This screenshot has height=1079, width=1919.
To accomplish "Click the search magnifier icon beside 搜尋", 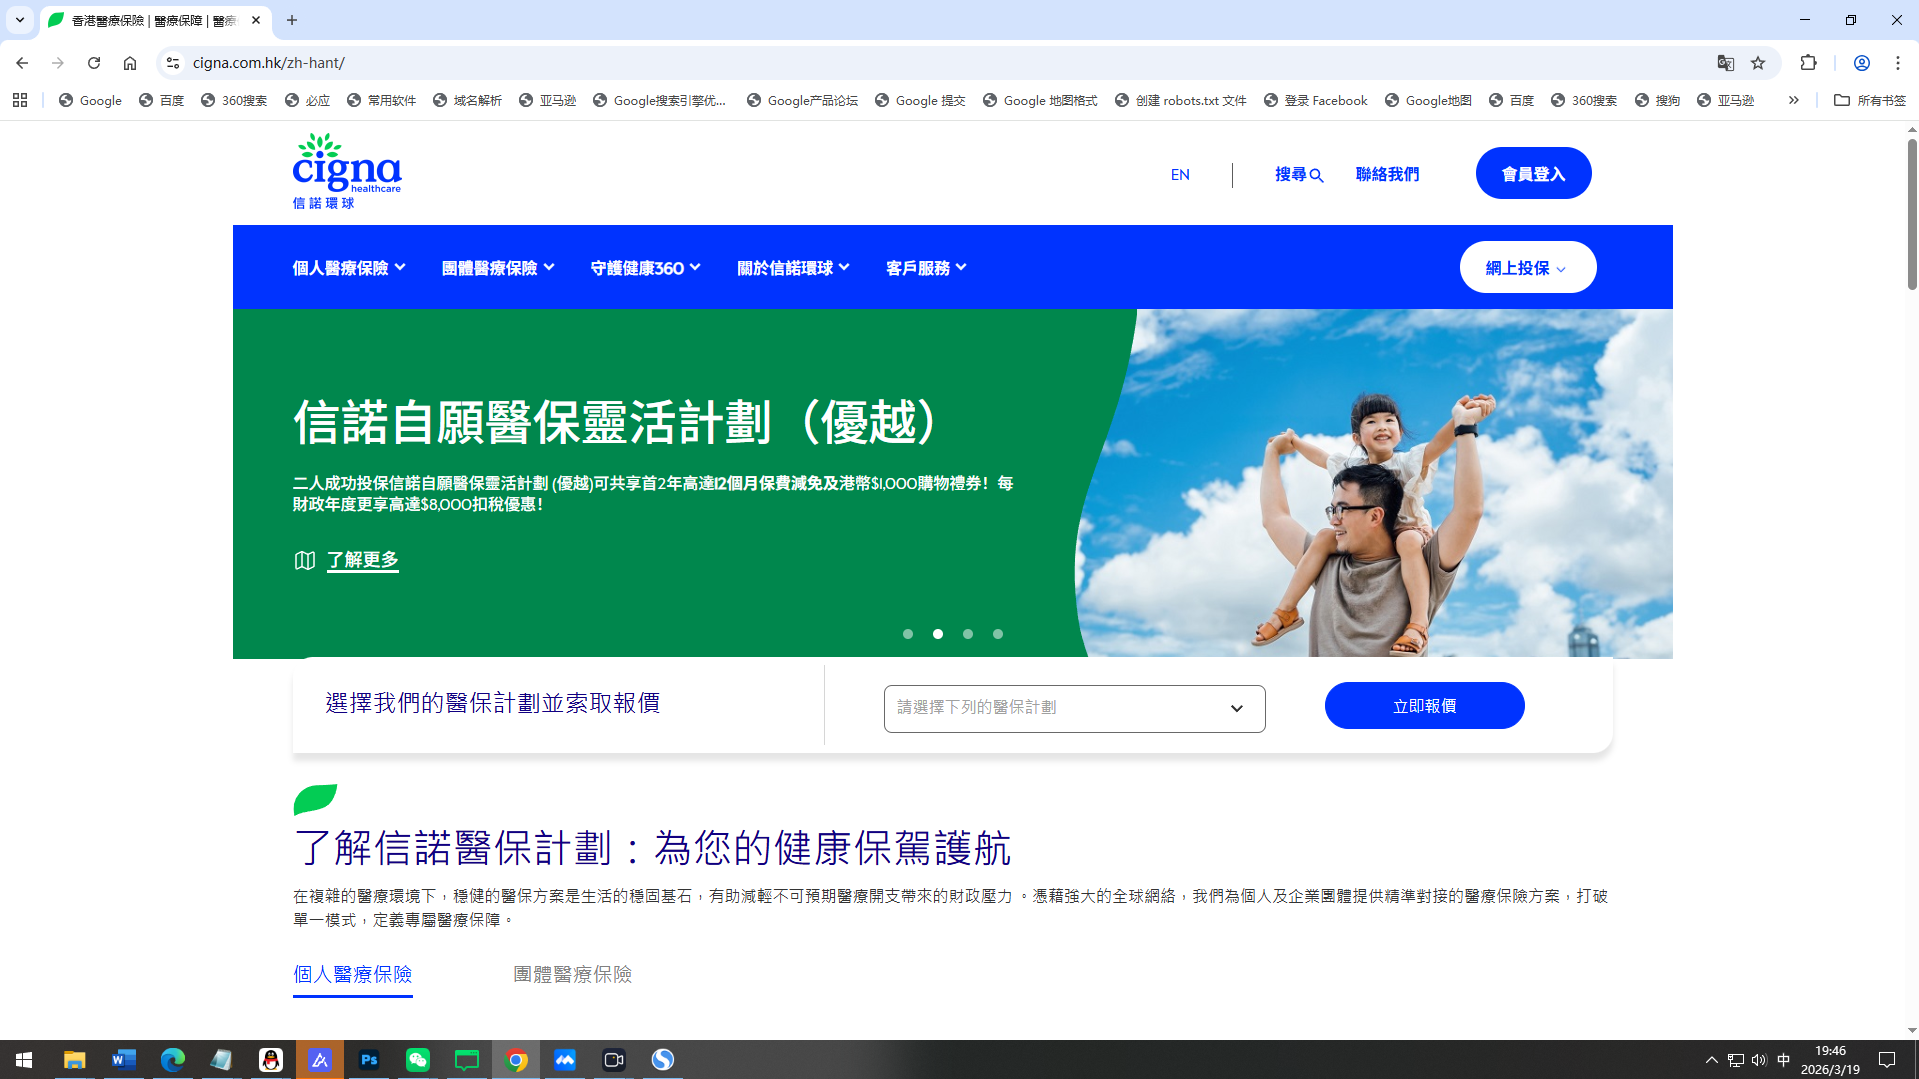I will click(x=1317, y=175).
